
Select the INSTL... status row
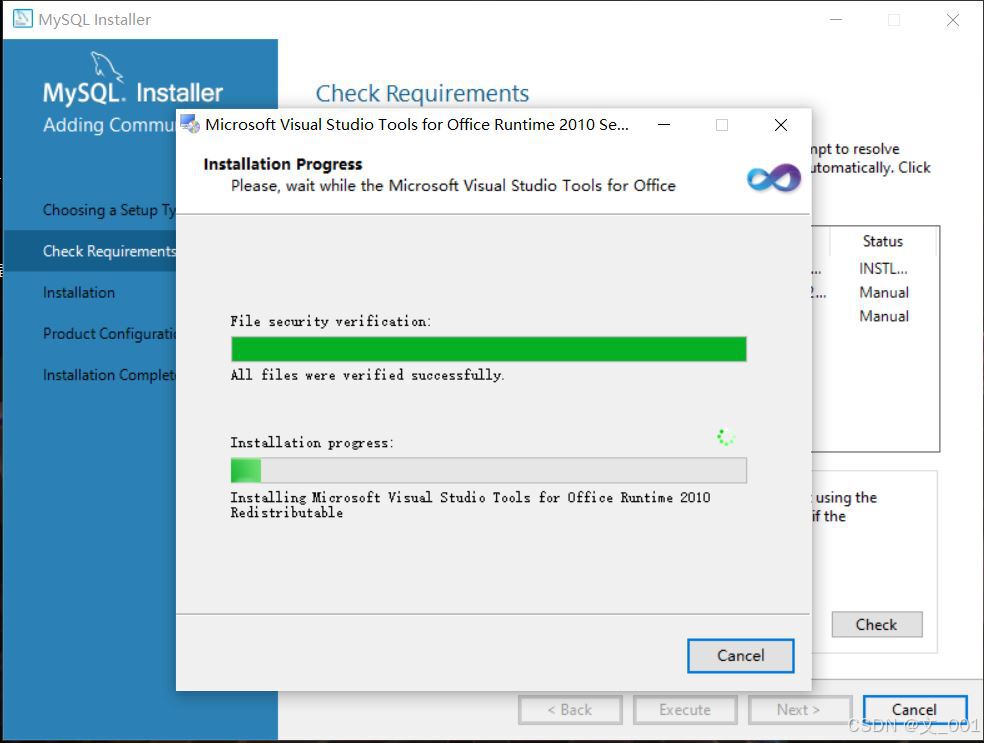(883, 269)
